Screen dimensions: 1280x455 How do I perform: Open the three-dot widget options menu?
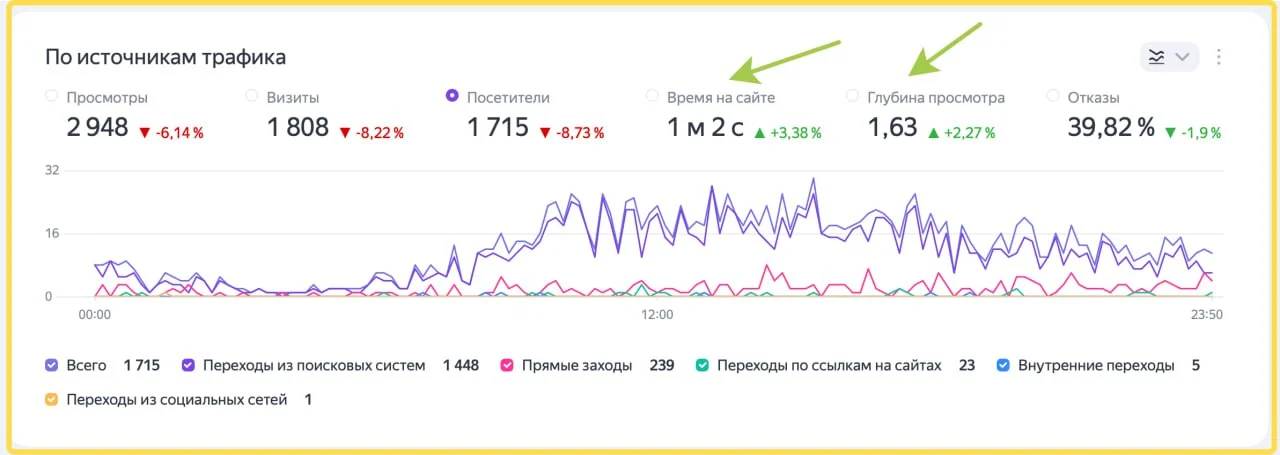[x=1218, y=57]
